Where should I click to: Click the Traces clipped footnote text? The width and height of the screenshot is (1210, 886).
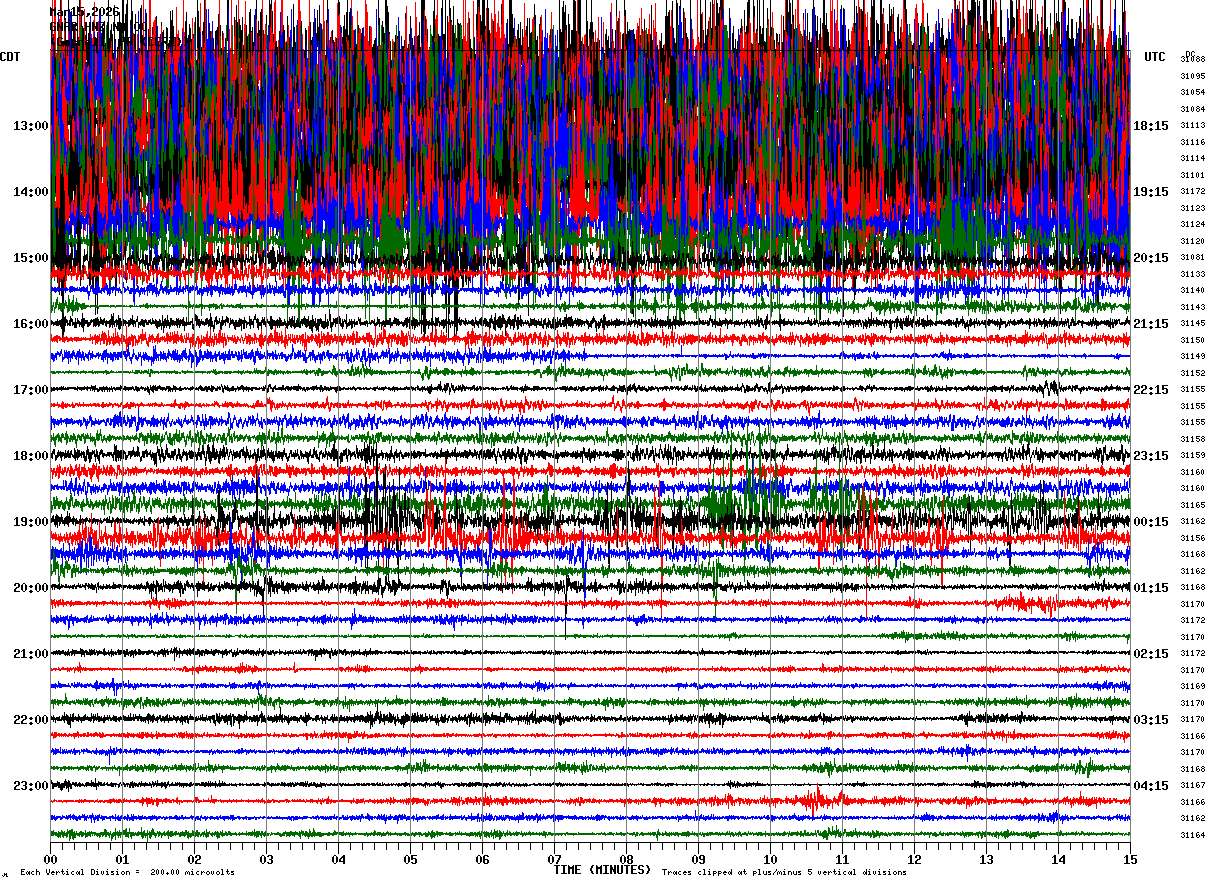pos(784,873)
